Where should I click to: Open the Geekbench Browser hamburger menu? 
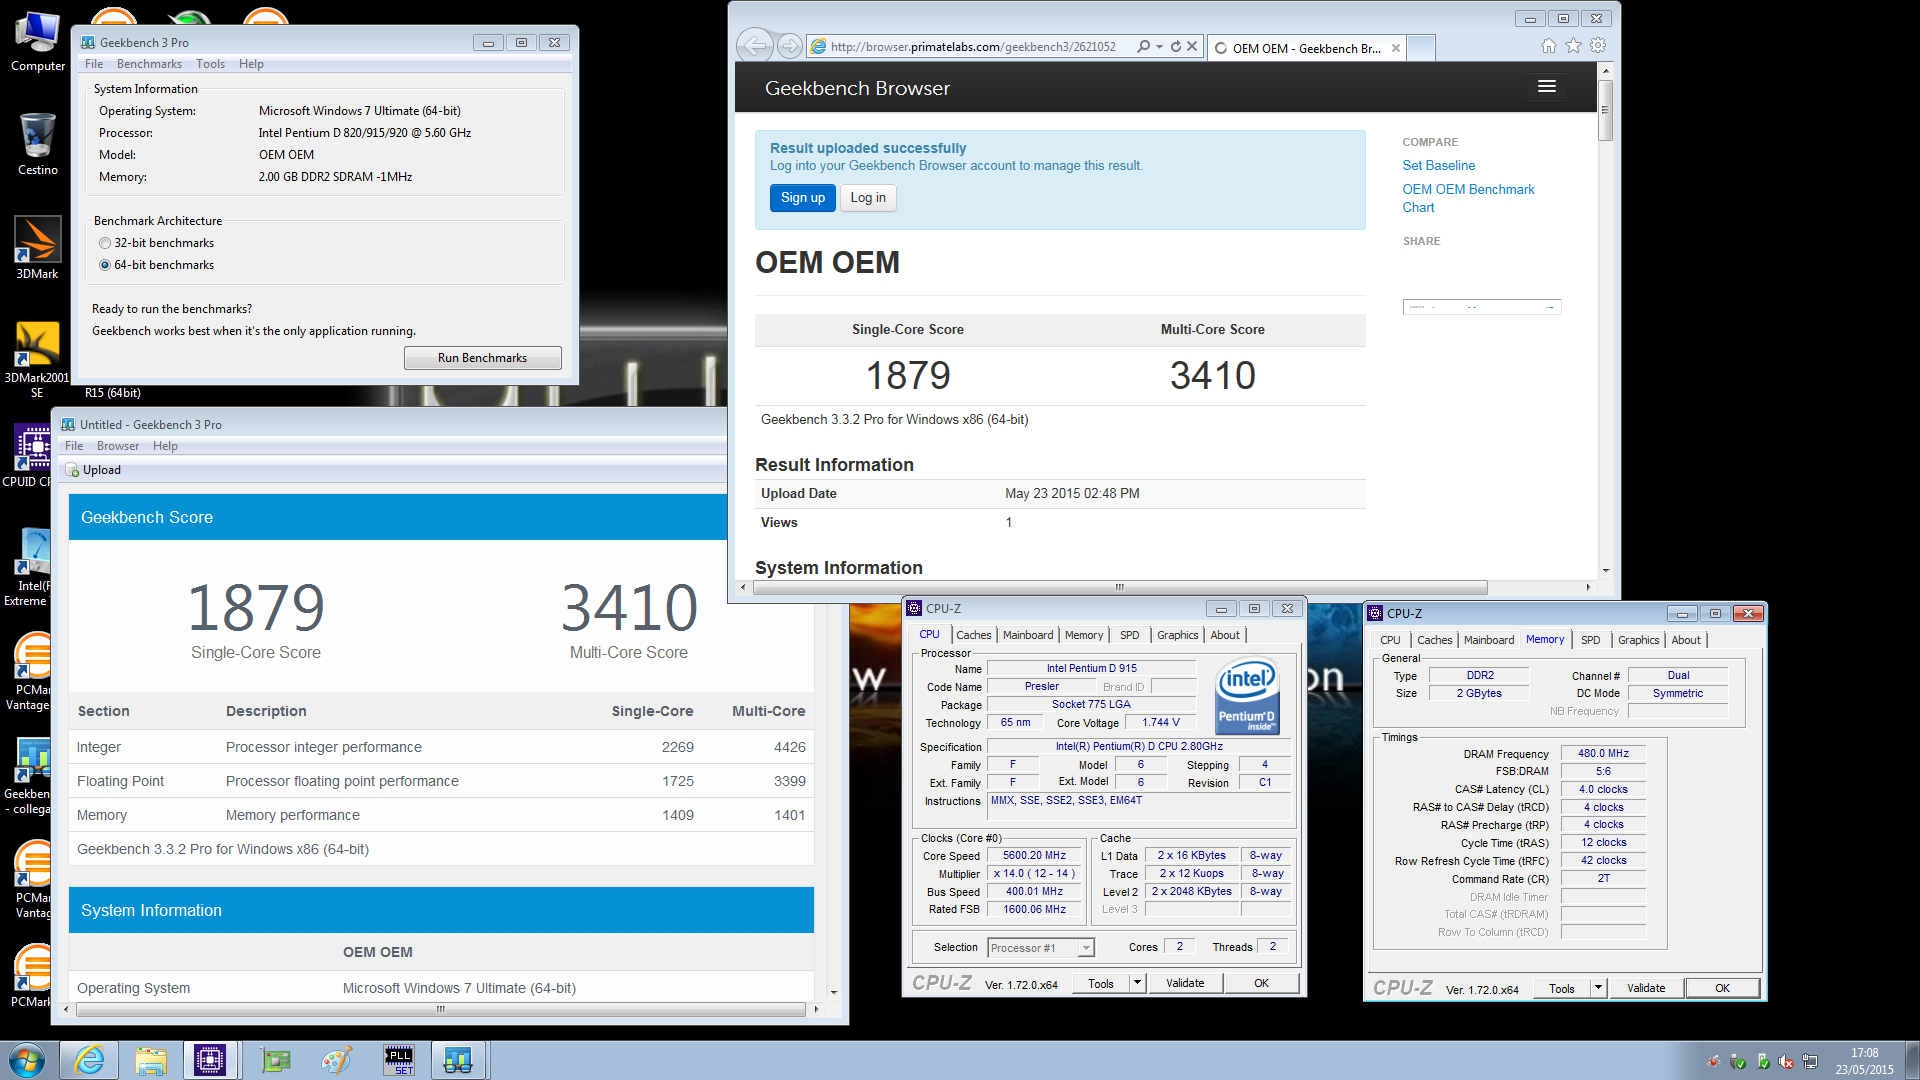click(1546, 87)
